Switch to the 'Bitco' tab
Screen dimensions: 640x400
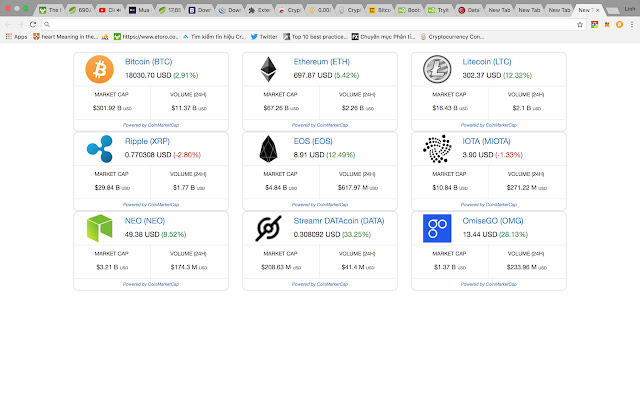380,10
